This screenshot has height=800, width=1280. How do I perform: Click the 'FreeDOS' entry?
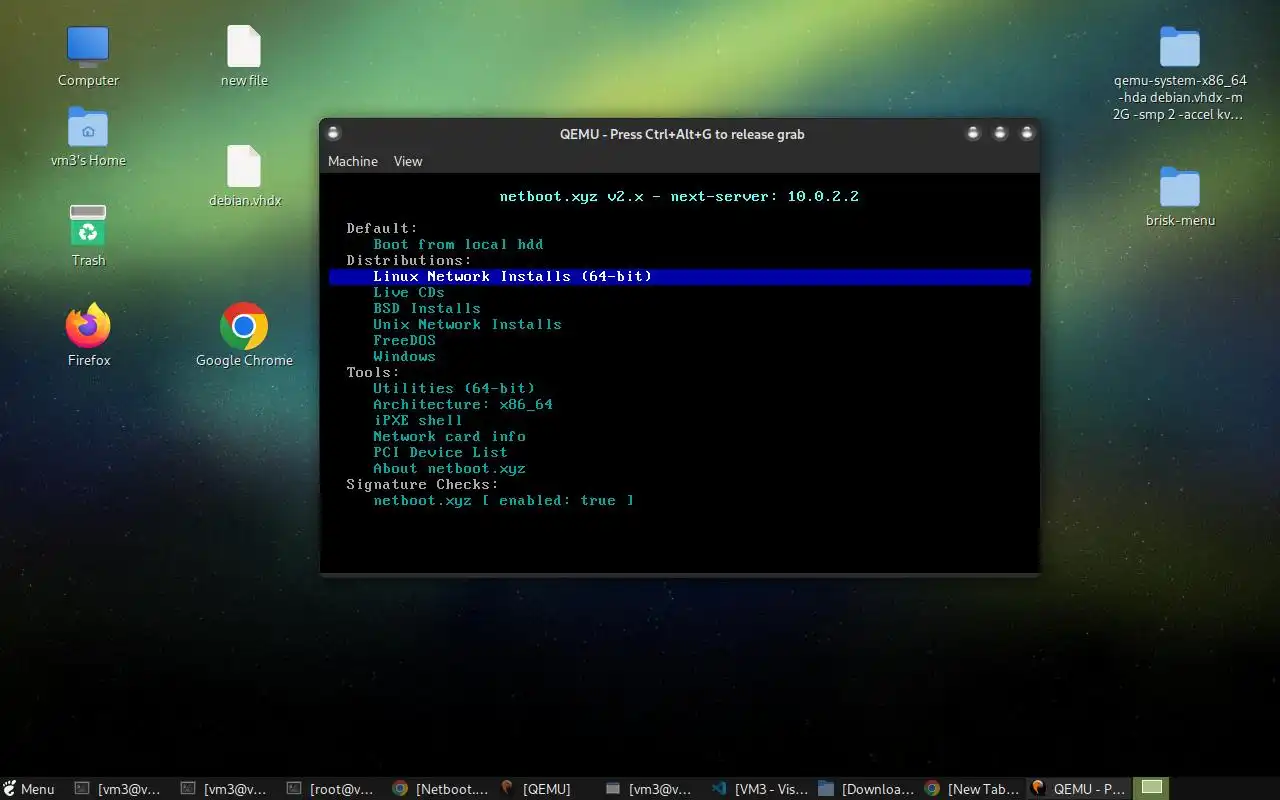(x=404, y=340)
